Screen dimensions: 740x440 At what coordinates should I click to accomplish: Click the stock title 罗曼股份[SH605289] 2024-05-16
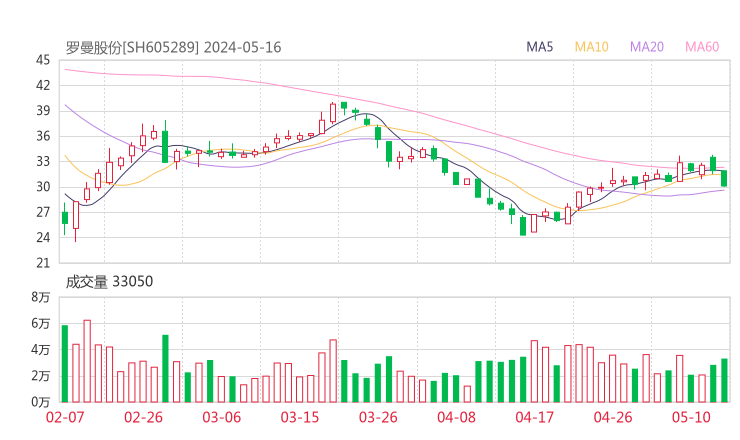173,48
